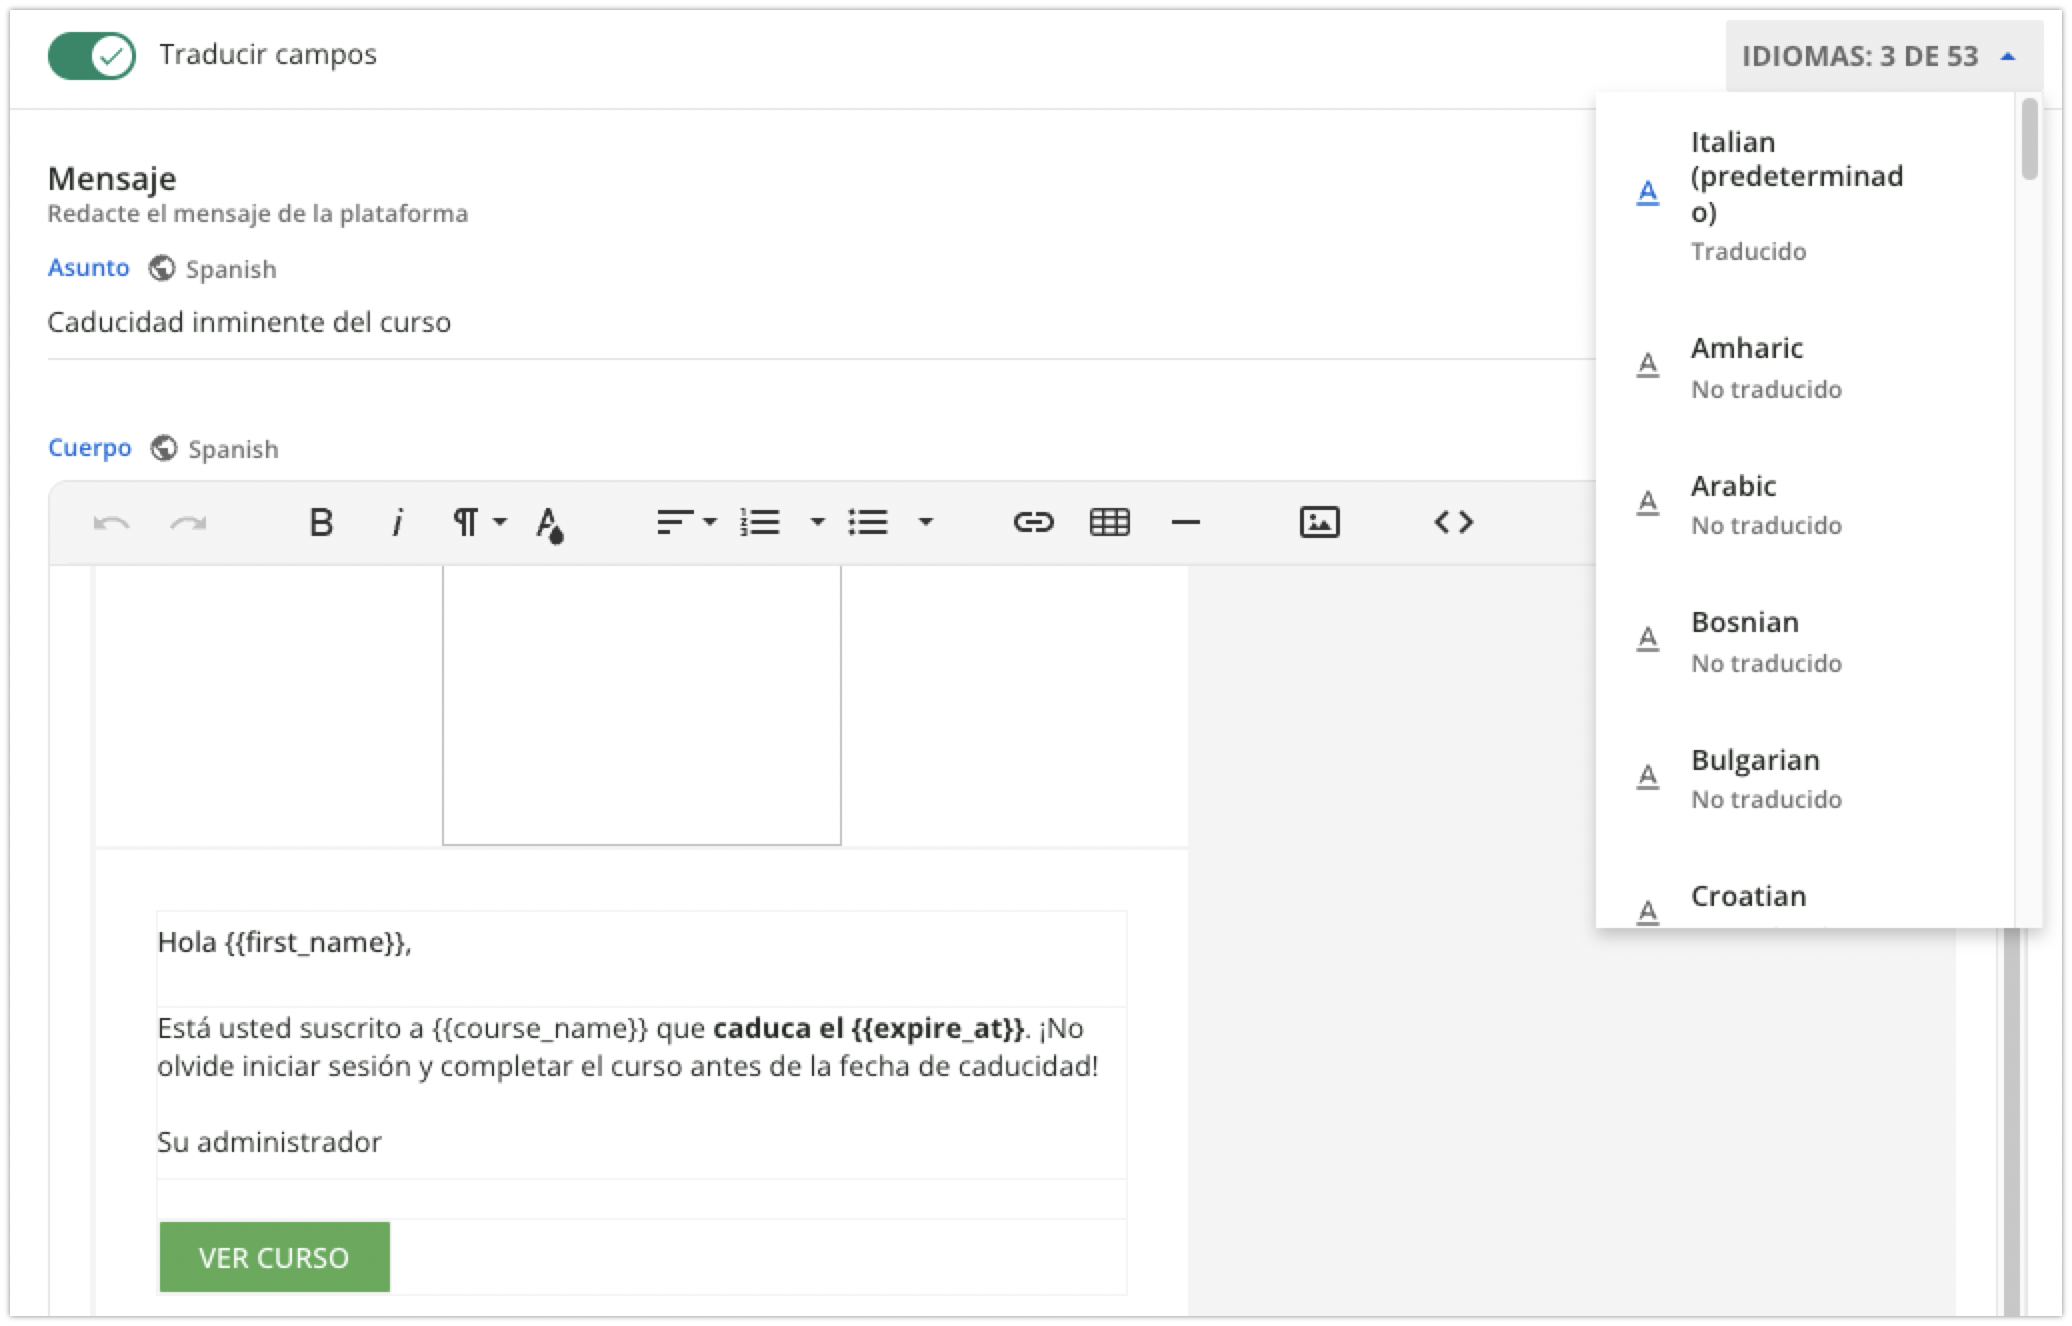Open the paragraph format dropdown
Image resolution: width=2072 pixels, height=1326 pixels.
479,522
